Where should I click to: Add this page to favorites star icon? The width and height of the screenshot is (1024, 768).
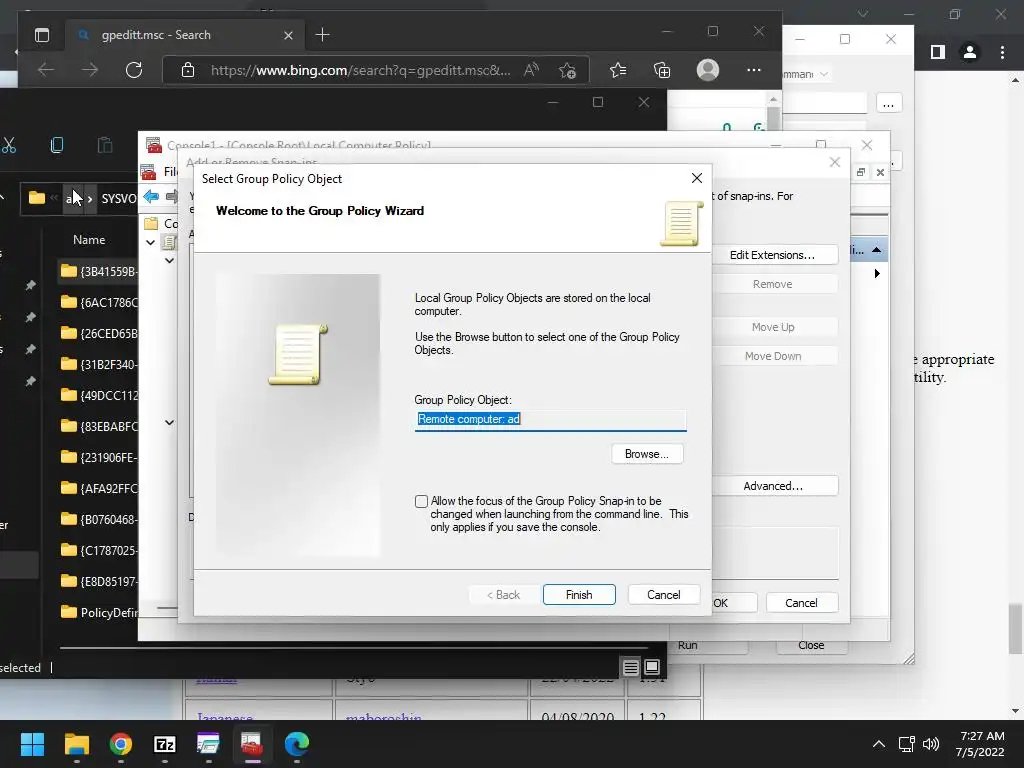tap(568, 70)
